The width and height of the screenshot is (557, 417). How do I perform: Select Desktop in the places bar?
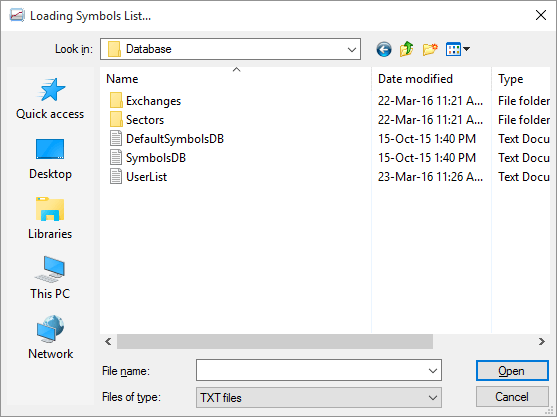tap(50, 159)
